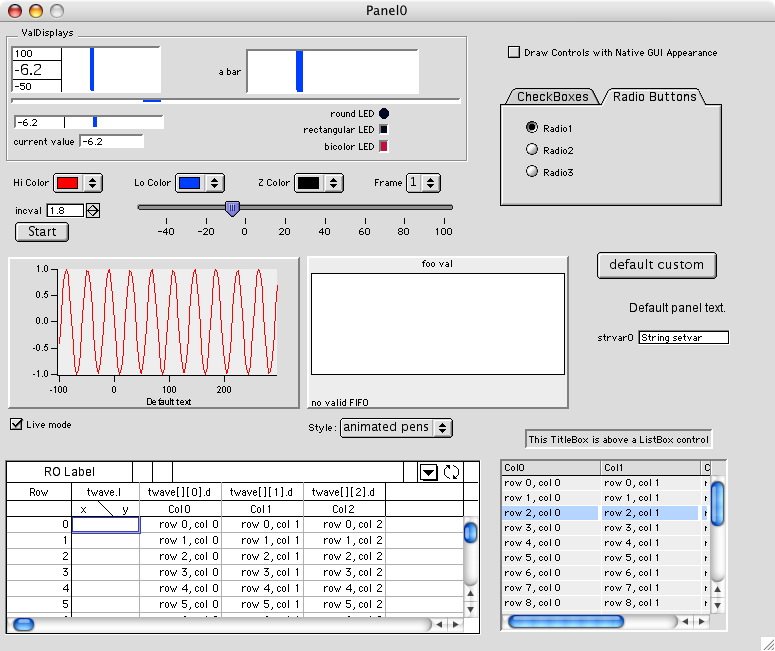Image resolution: width=775 pixels, height=651 pixels.
Task: Select the Radio3 option
Action: [x=532, y=172]
